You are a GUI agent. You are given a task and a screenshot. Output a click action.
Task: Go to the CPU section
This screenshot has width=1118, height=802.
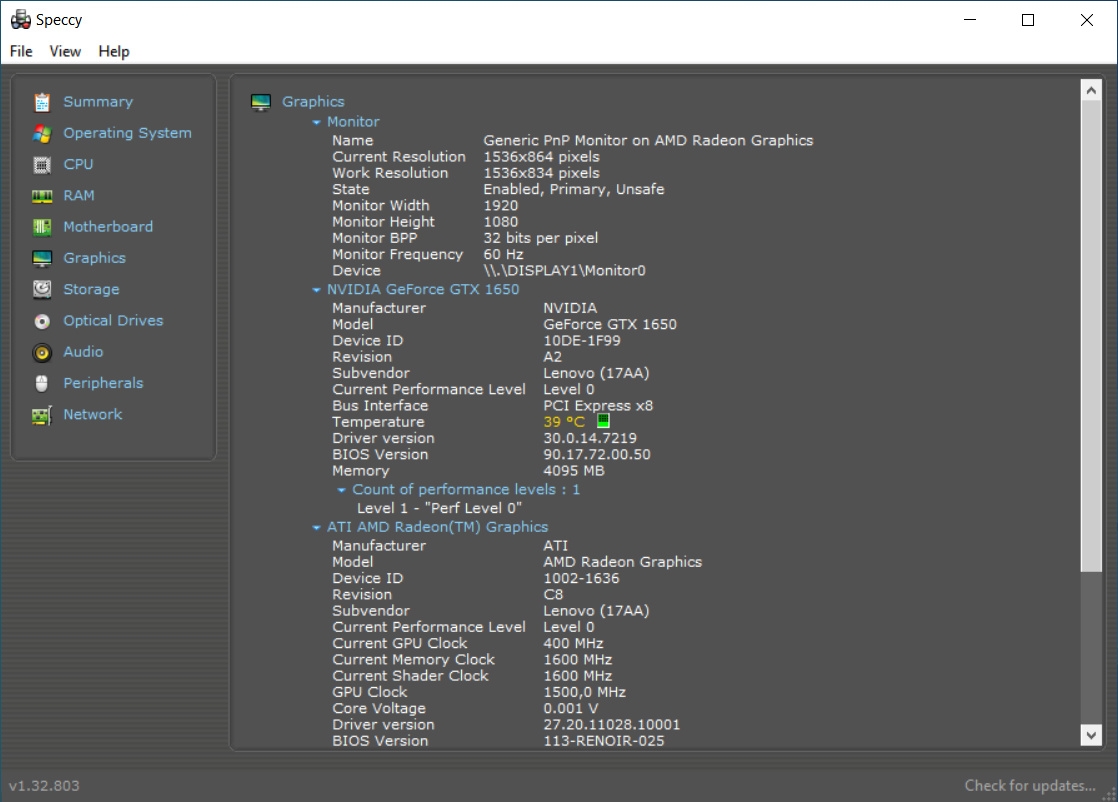point(78,165)
